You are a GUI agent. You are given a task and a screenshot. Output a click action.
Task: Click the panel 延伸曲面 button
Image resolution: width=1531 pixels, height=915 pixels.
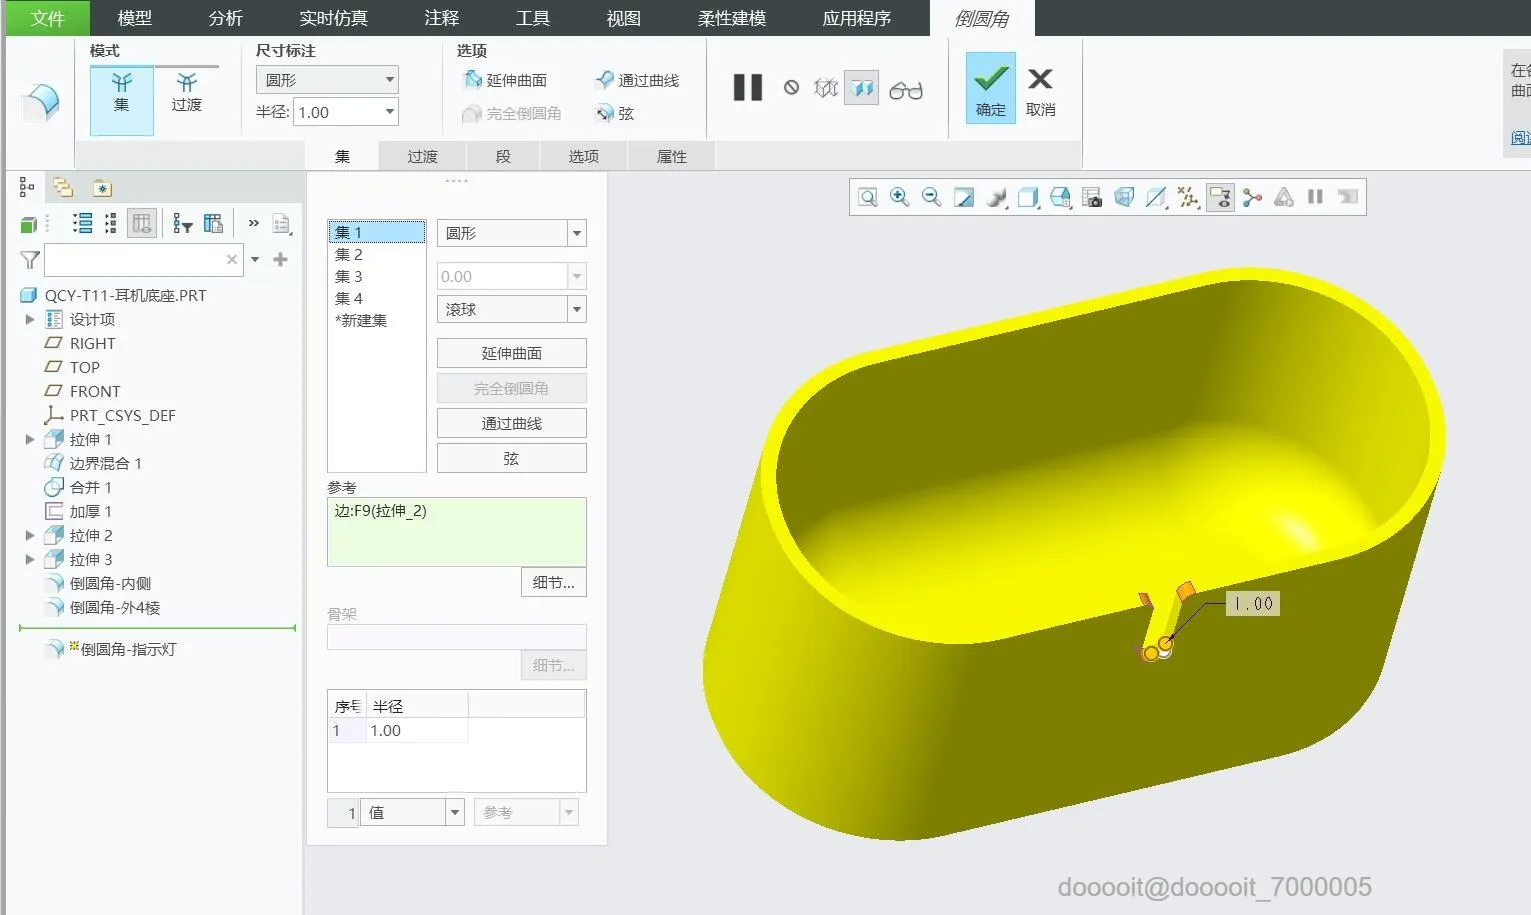[512, 353]
